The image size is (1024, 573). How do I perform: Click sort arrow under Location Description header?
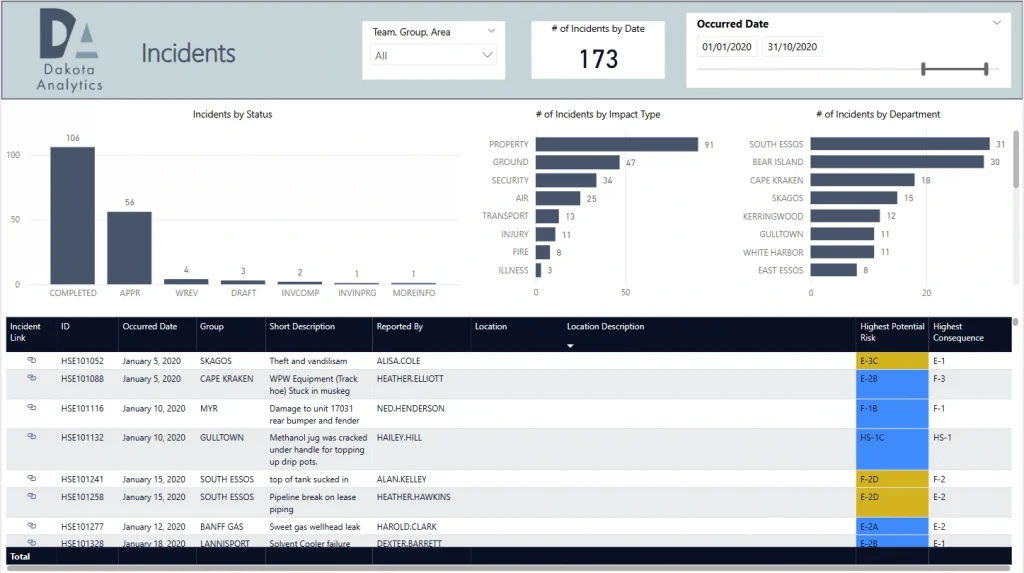coord(571,346)
